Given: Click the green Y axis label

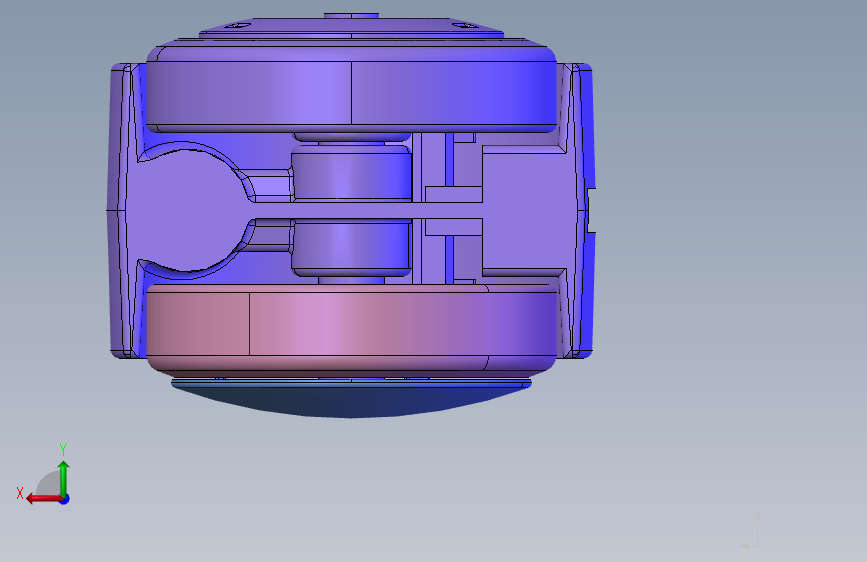Looking at the screenshot, I should [x=63, y=449].
